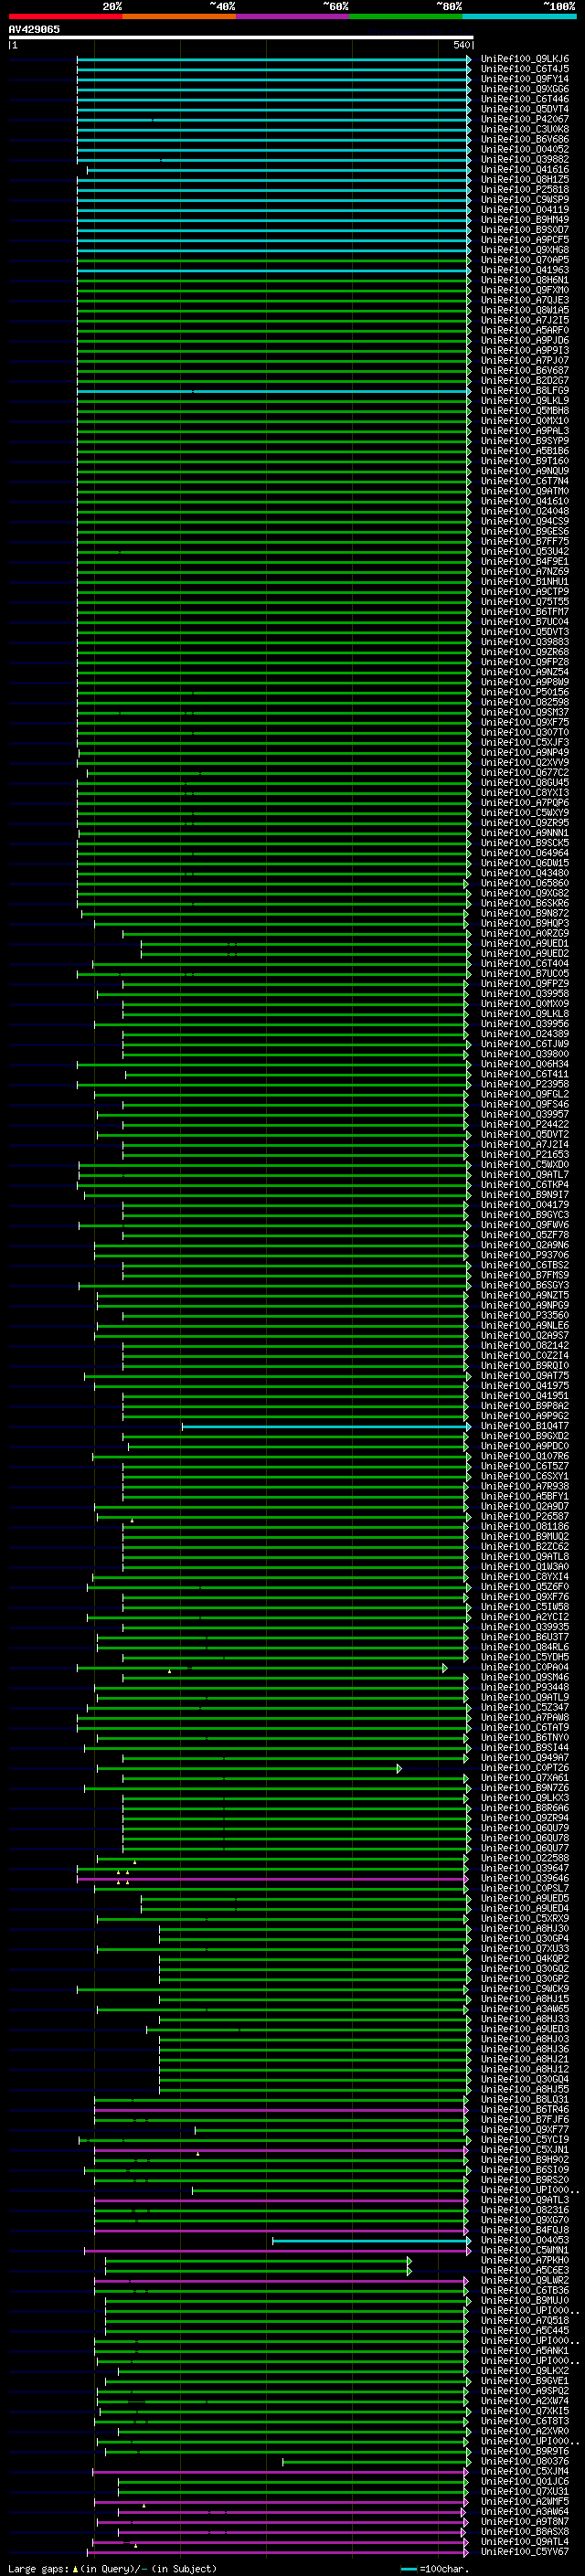Screen dimensions: 585x2576
Task: Click the UniRef100_B8LQ31 label
Action: [x=525, y=2100]
